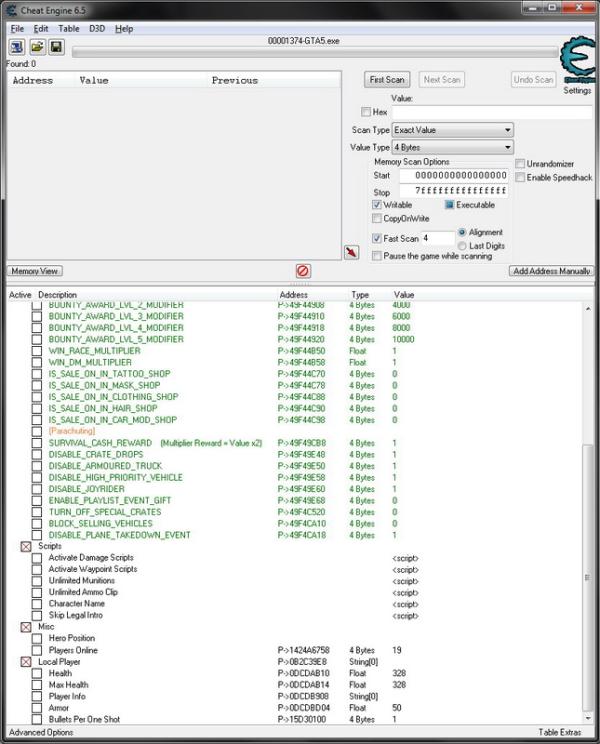Collapse the Local Player group checkbox
The height and width of the screenshot is (744, 600).
(26, 661)
